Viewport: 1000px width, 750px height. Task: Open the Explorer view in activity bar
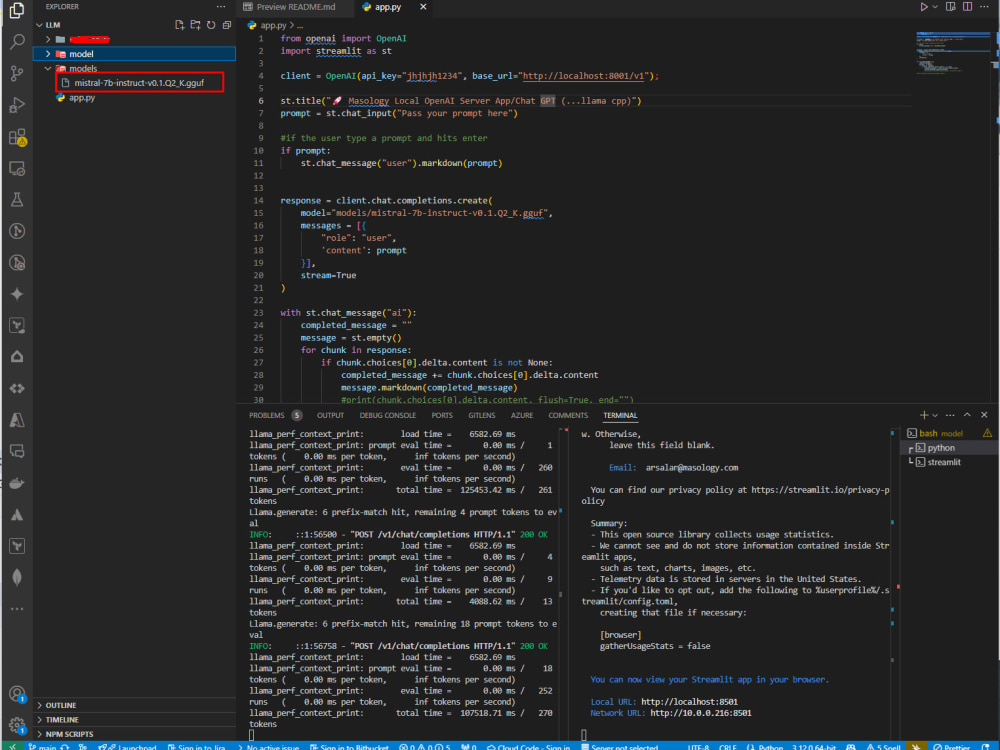tap(17, 10)
